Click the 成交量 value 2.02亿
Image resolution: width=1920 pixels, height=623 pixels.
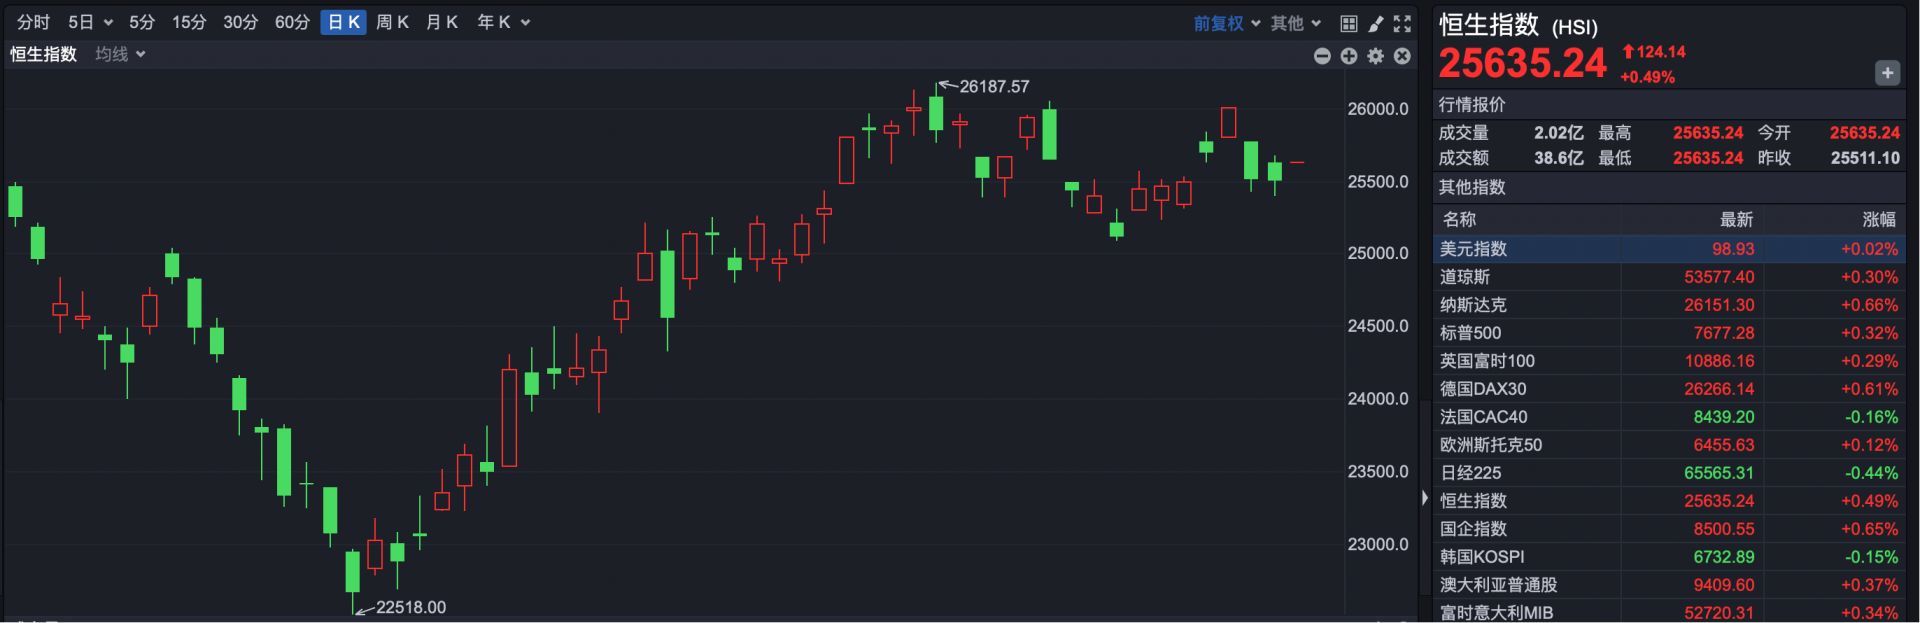pyautogui.click(x=1558, y=133)
